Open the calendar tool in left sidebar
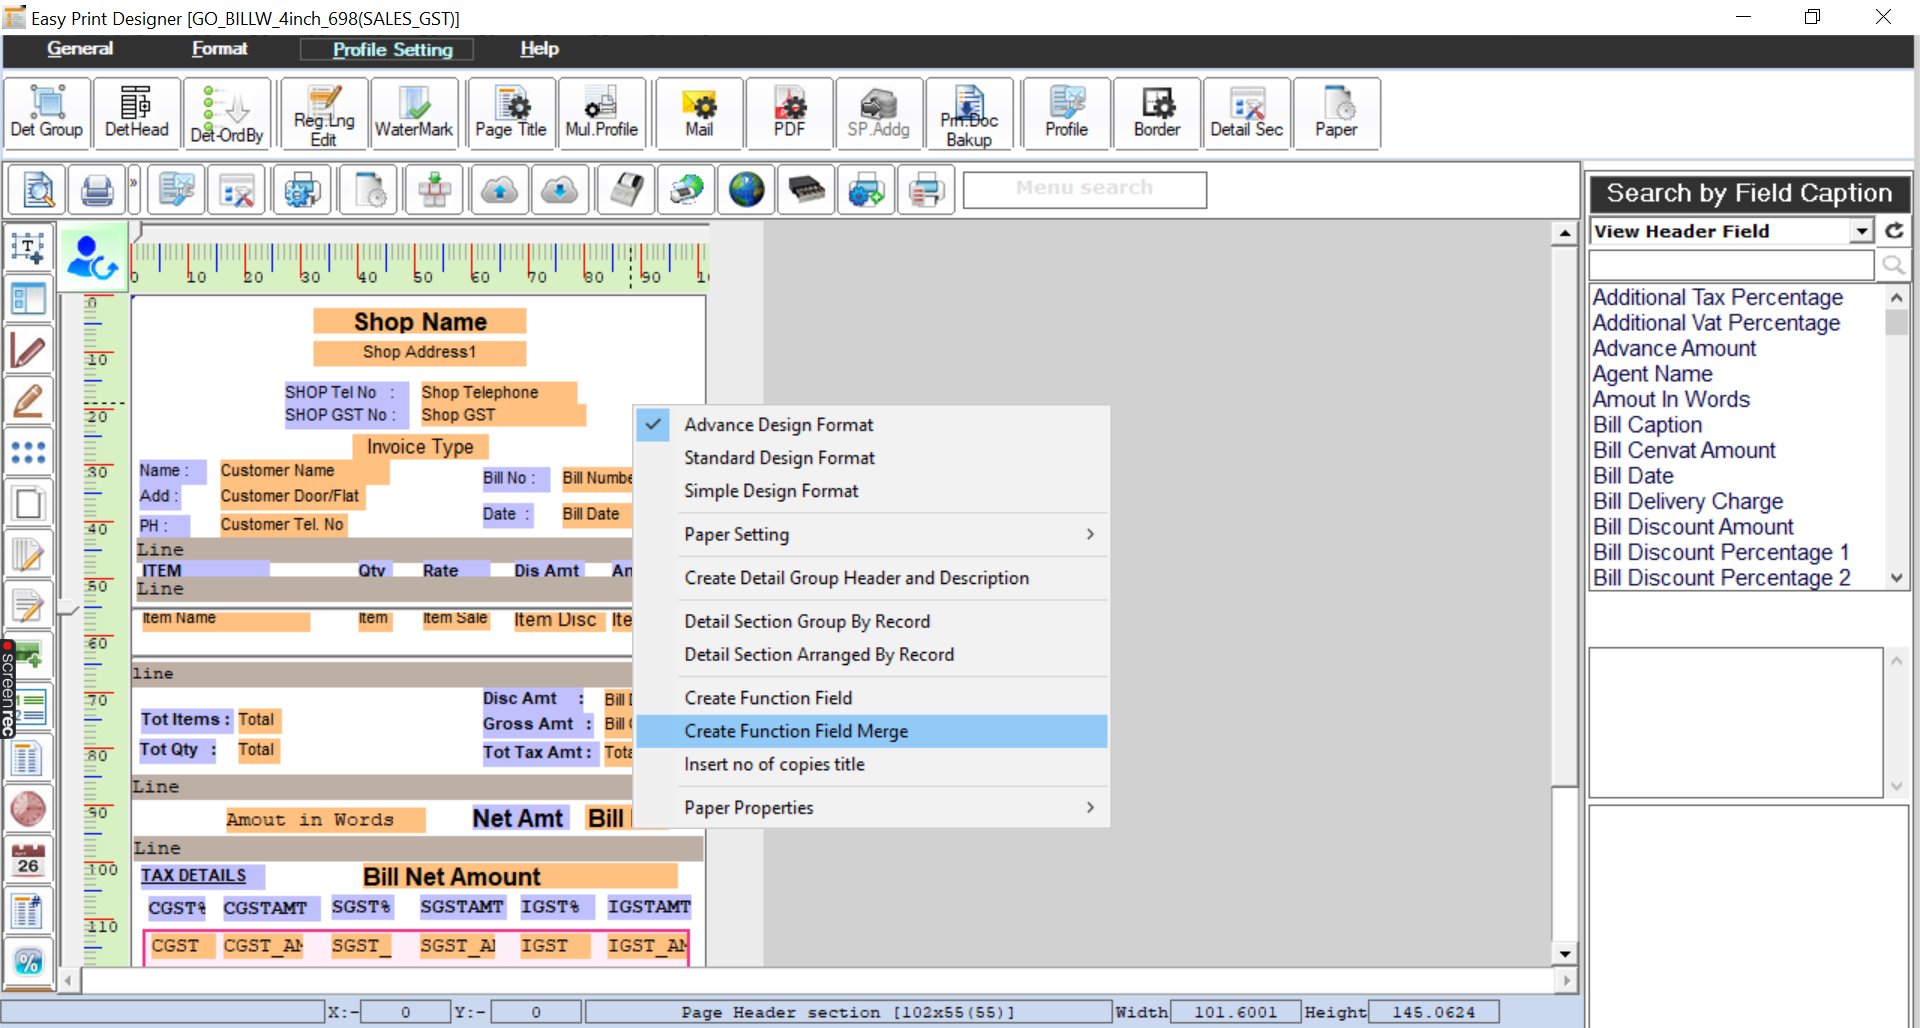1920x1028 pixels. 28,858
